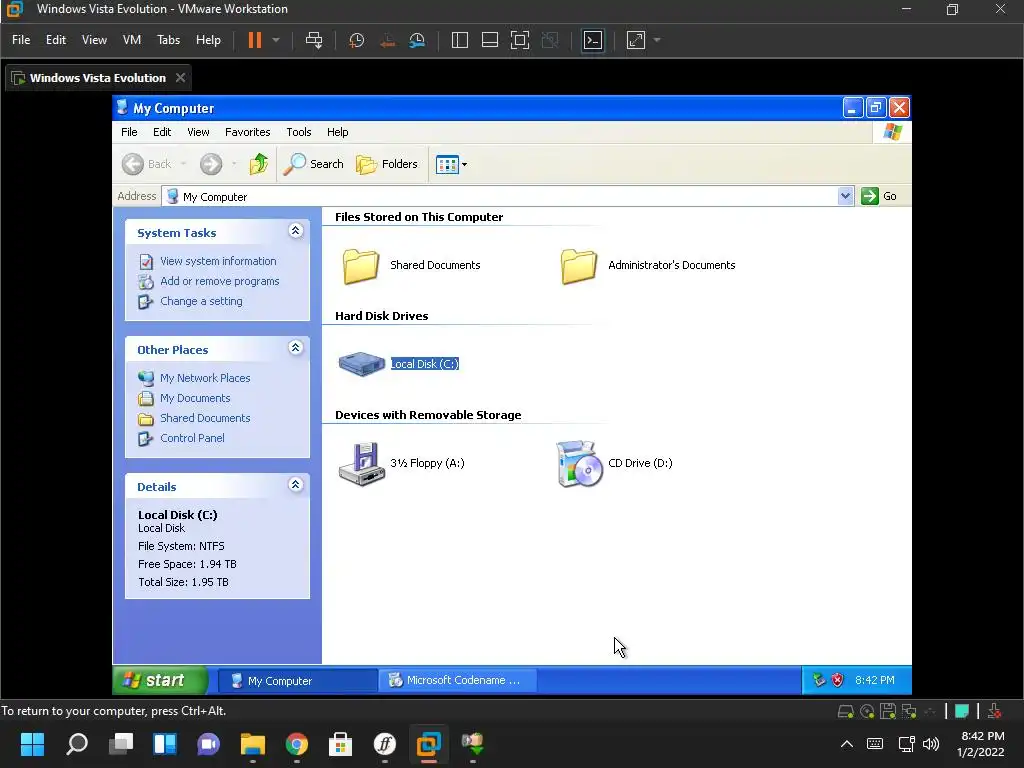Open VMware Workstation's View menu

[94, 40]
